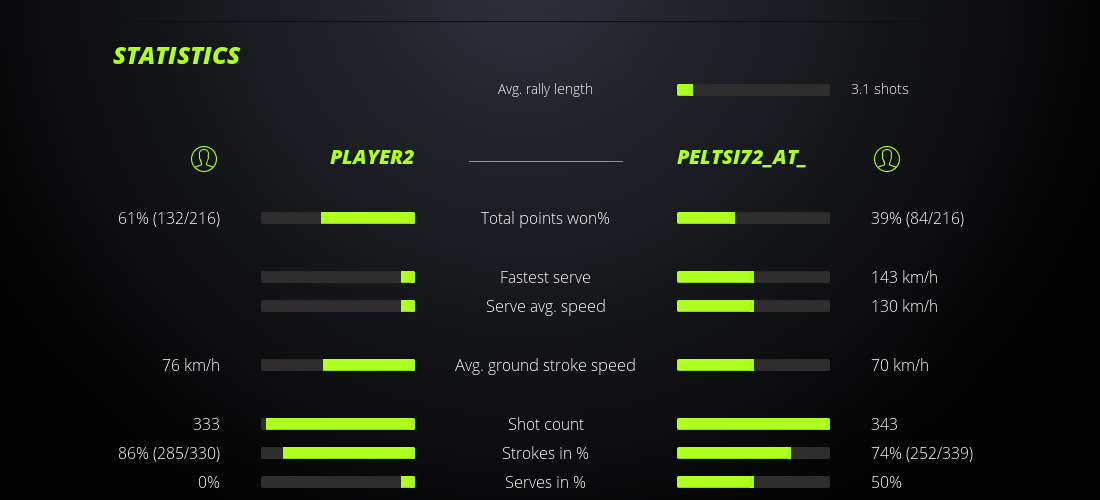Click PELTSI72_AT_'s Serves in % bar

click(x=753, y=482)
